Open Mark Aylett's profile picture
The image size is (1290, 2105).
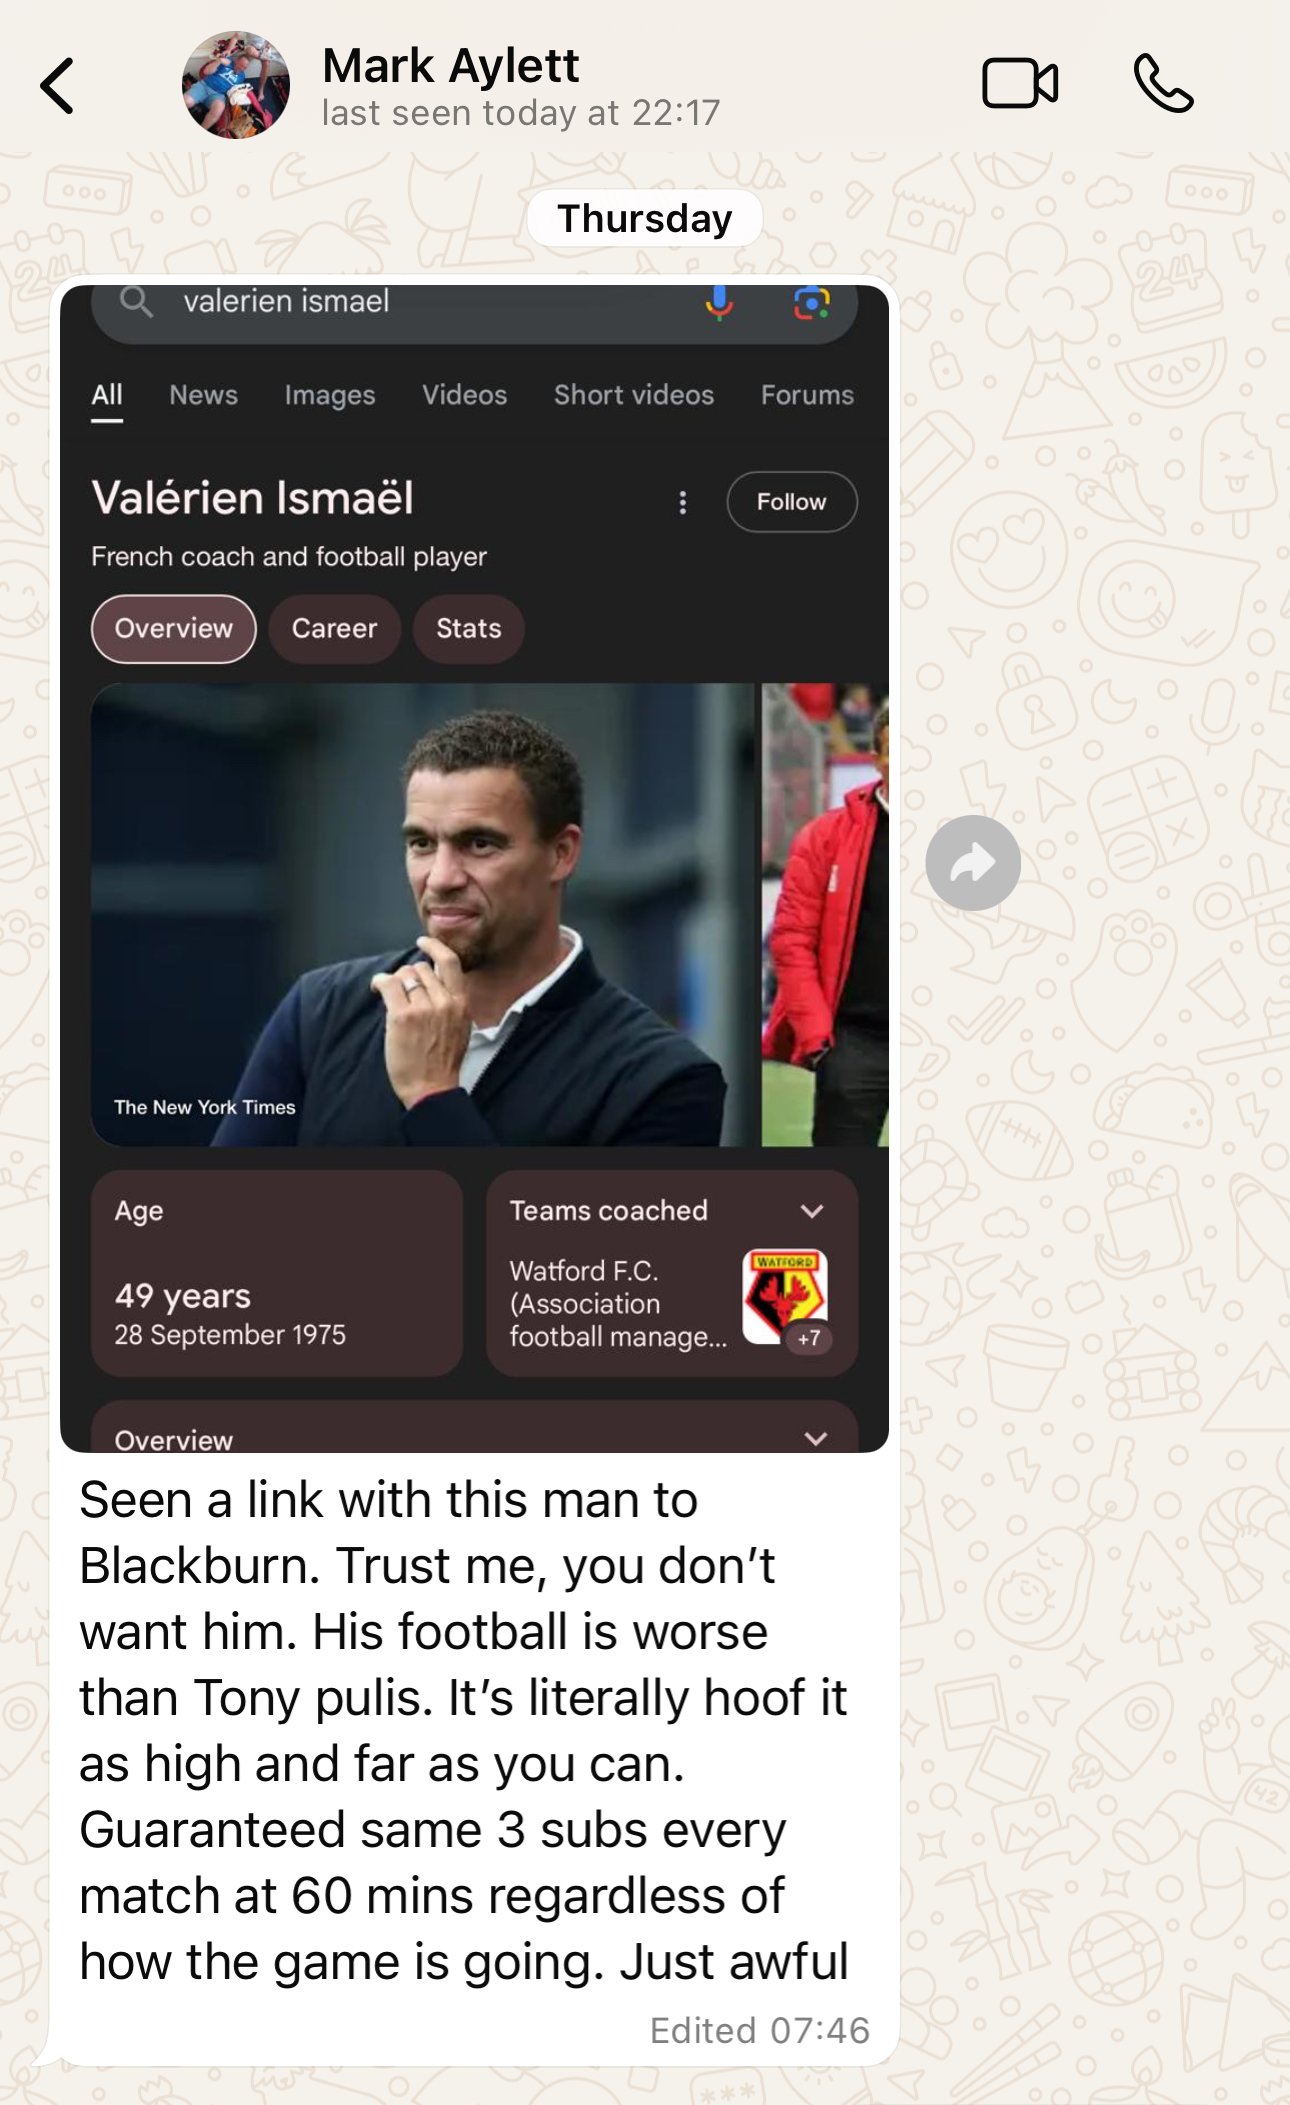[236, 84]
